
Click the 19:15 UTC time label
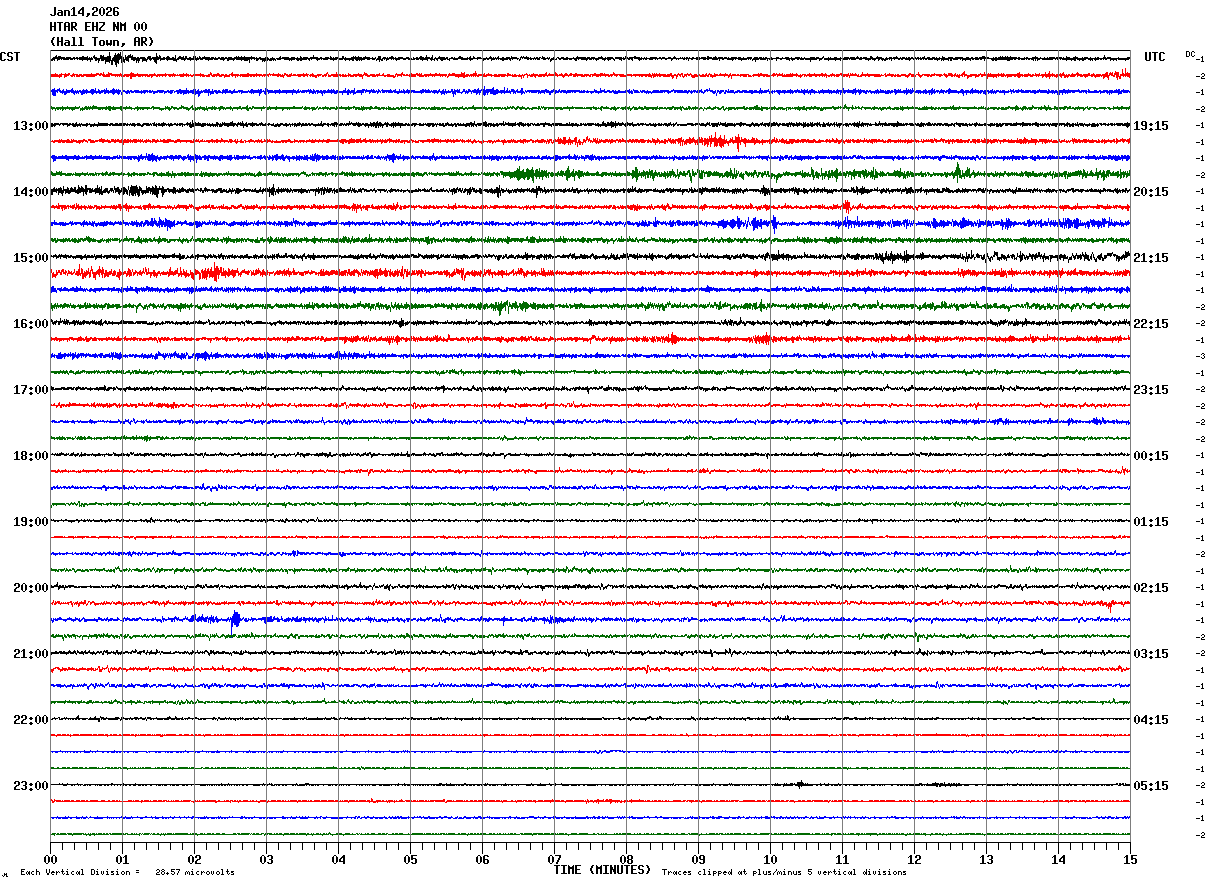[x=1150, y=126]
